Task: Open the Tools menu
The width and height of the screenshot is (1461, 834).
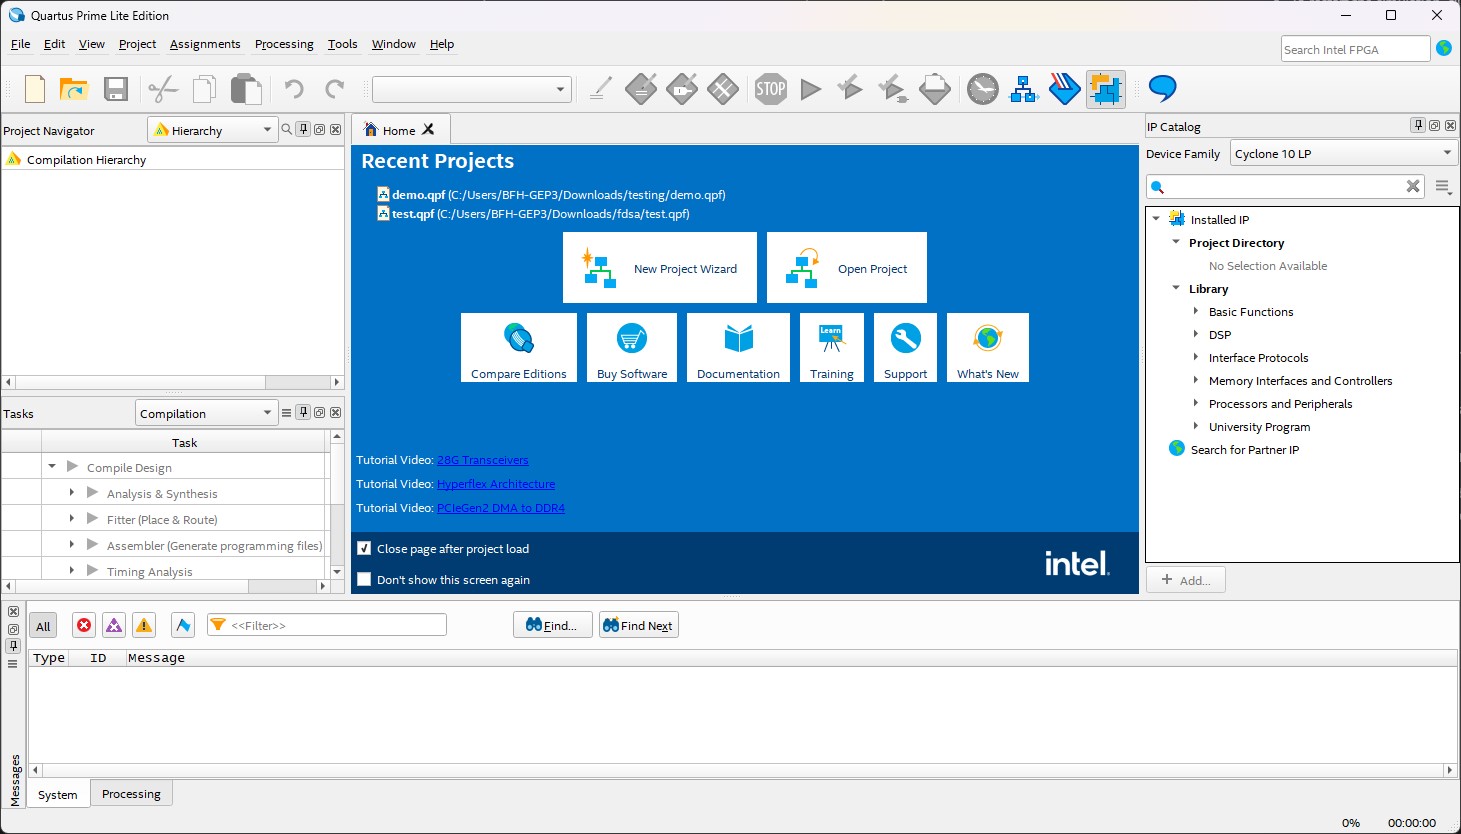Action: click(342, 44)
